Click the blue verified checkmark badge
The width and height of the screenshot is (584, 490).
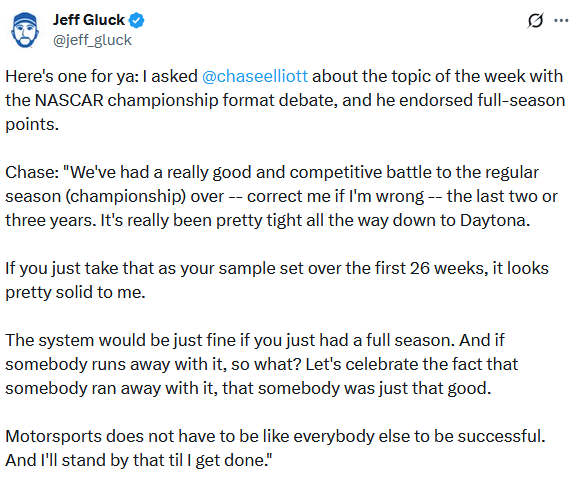tap(137, 20)
